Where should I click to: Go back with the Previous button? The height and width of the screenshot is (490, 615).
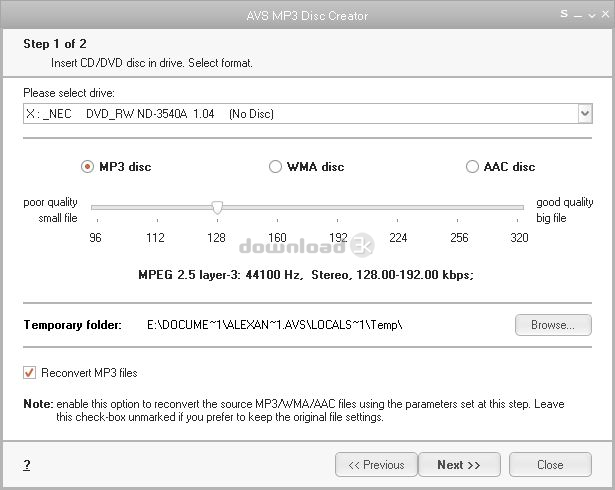click(x=376, y=465)
